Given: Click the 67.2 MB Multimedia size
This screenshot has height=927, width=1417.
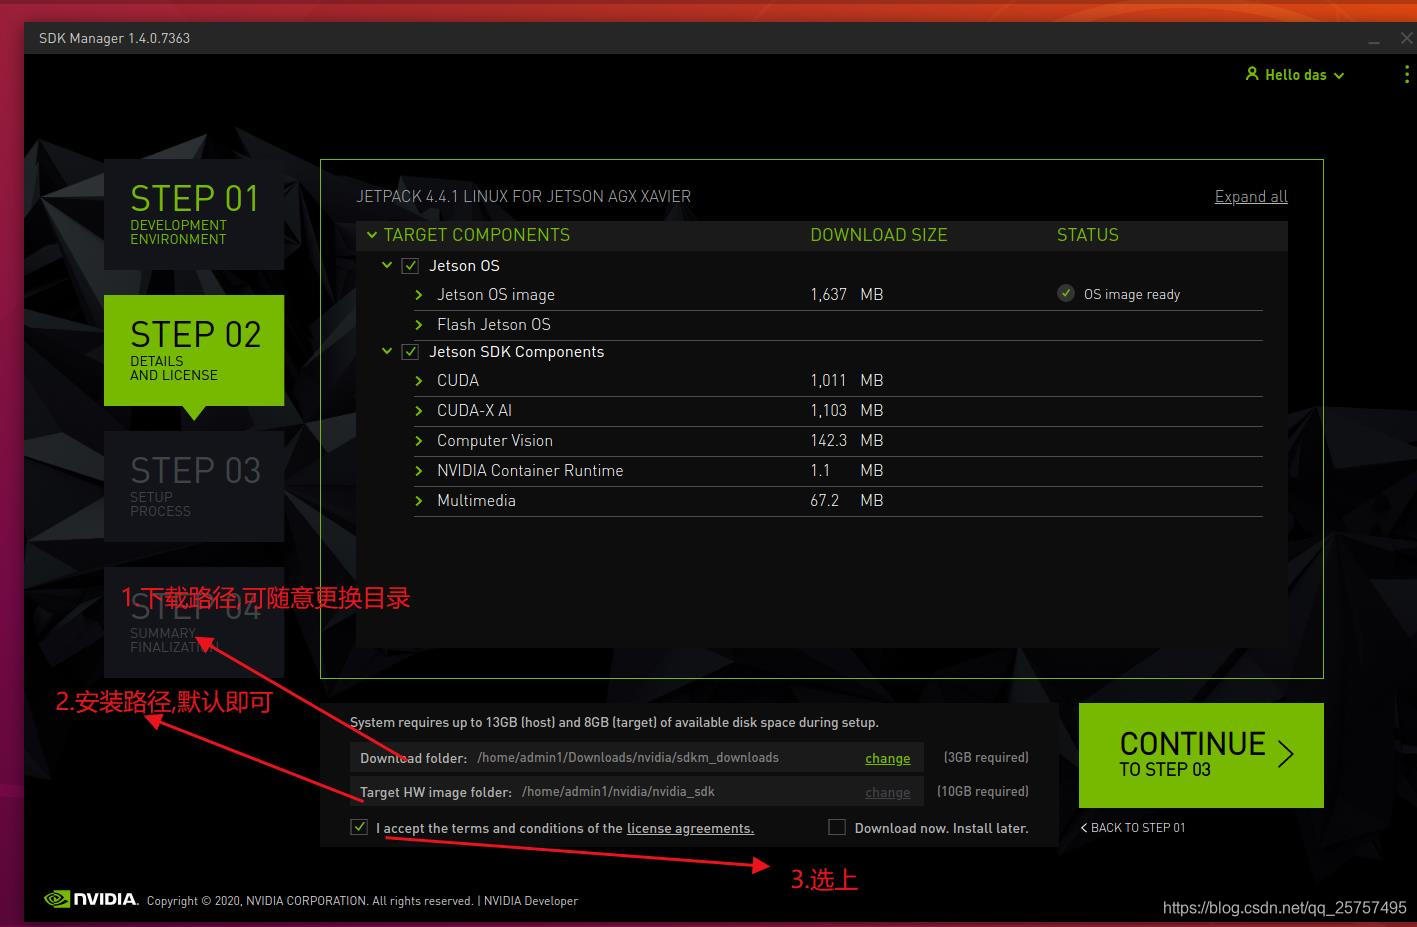Looking at the screenshot, I should tap(846, 500).
